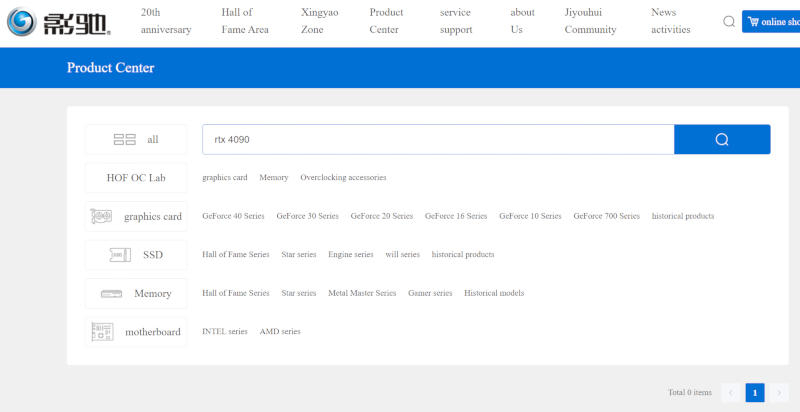Select page 1 in pagination
800x412 pixels.
755,393
